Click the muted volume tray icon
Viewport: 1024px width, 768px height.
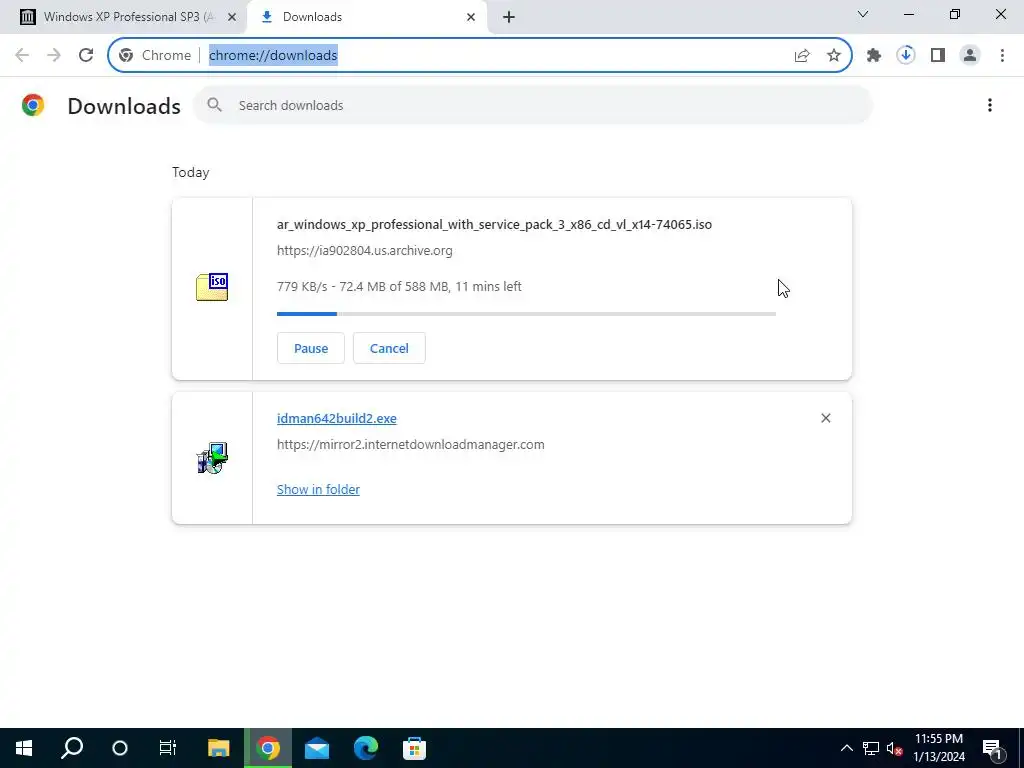coord(894,748)
